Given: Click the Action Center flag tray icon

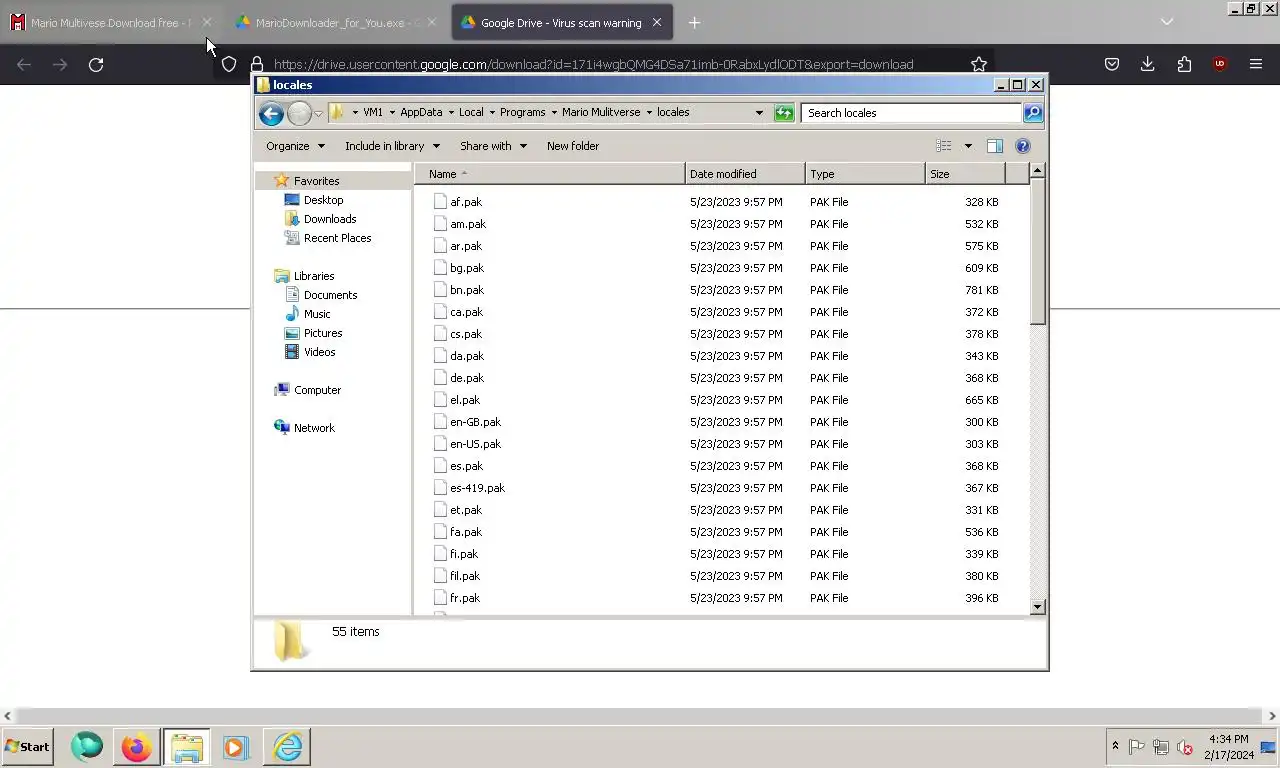Looking at the screenshot, I should [x=1137, y=747].
